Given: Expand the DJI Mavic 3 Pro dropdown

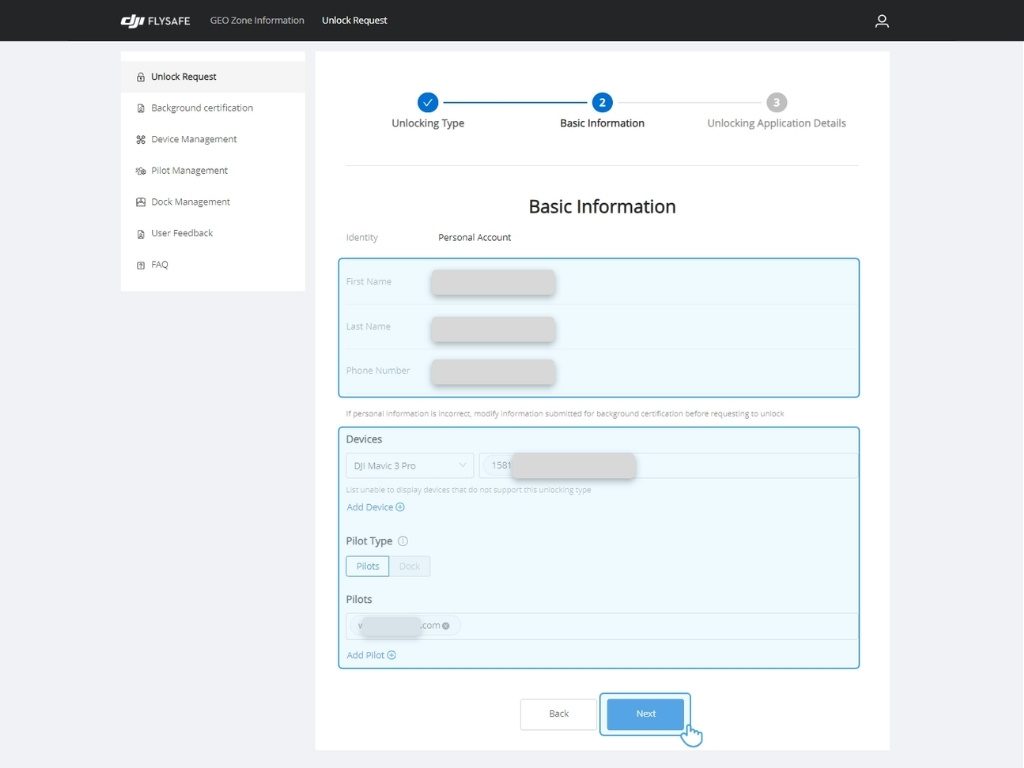Looking at the screenshot, I should (x=410, y=466).
